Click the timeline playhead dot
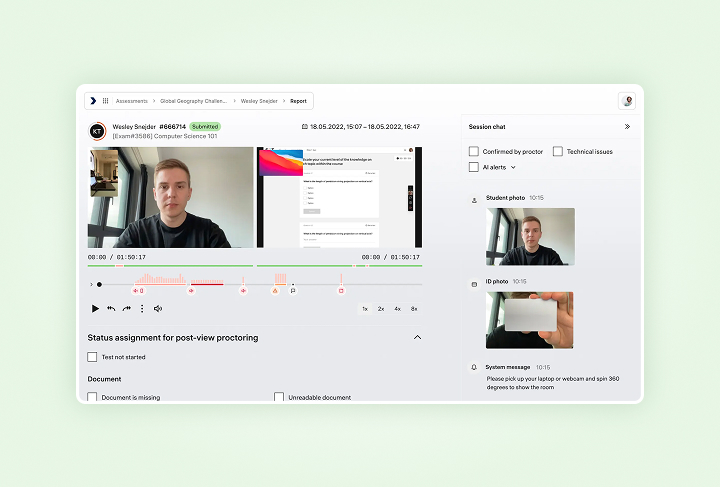720x487 pixels. coord(99,285)
